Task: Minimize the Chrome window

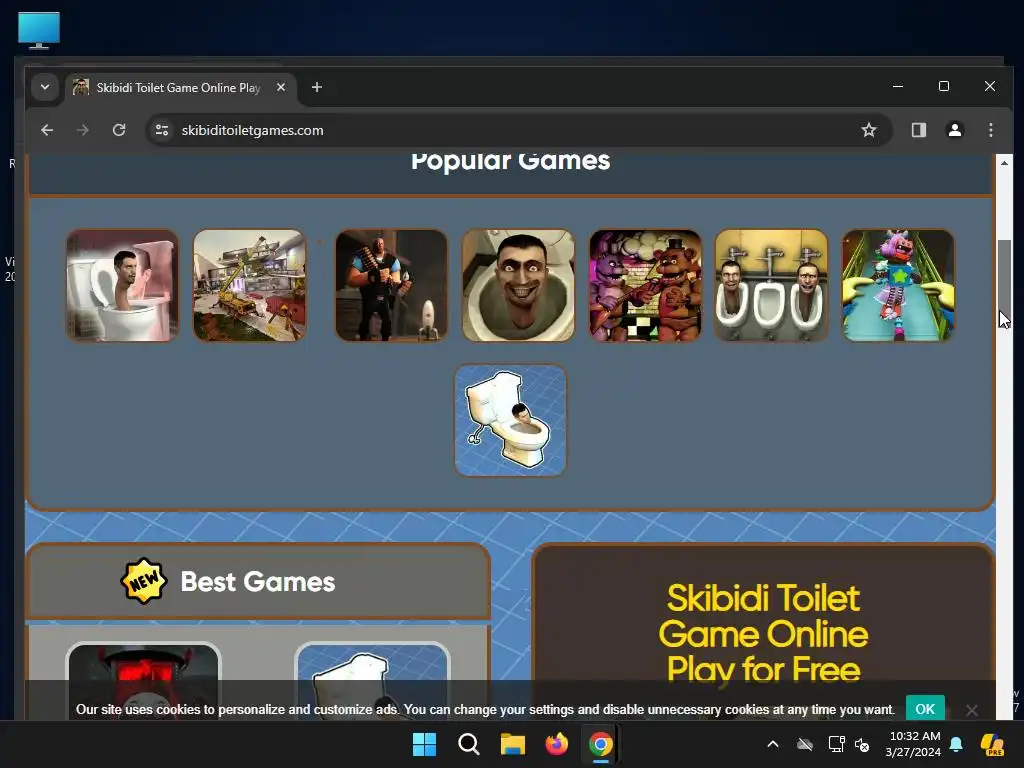Action: click(x=898, y=86)
